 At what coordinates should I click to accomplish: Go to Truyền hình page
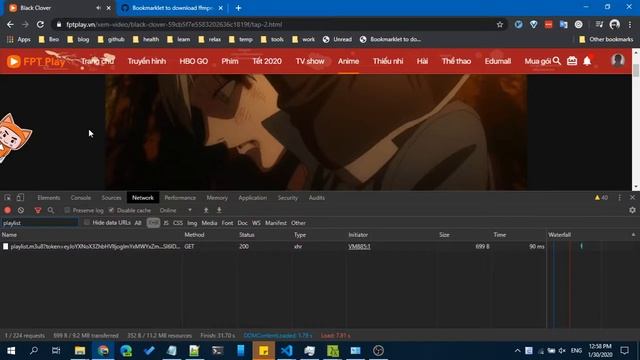[x=147, y=61]
